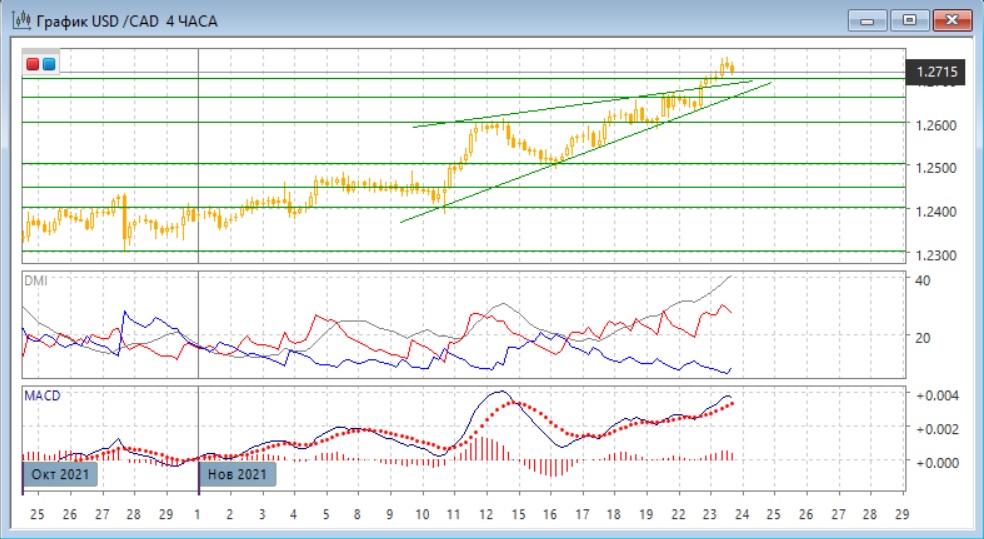The image size is (984, 539).
Task: Click the red square in the chart corner
Action: (x=33, y=63)
